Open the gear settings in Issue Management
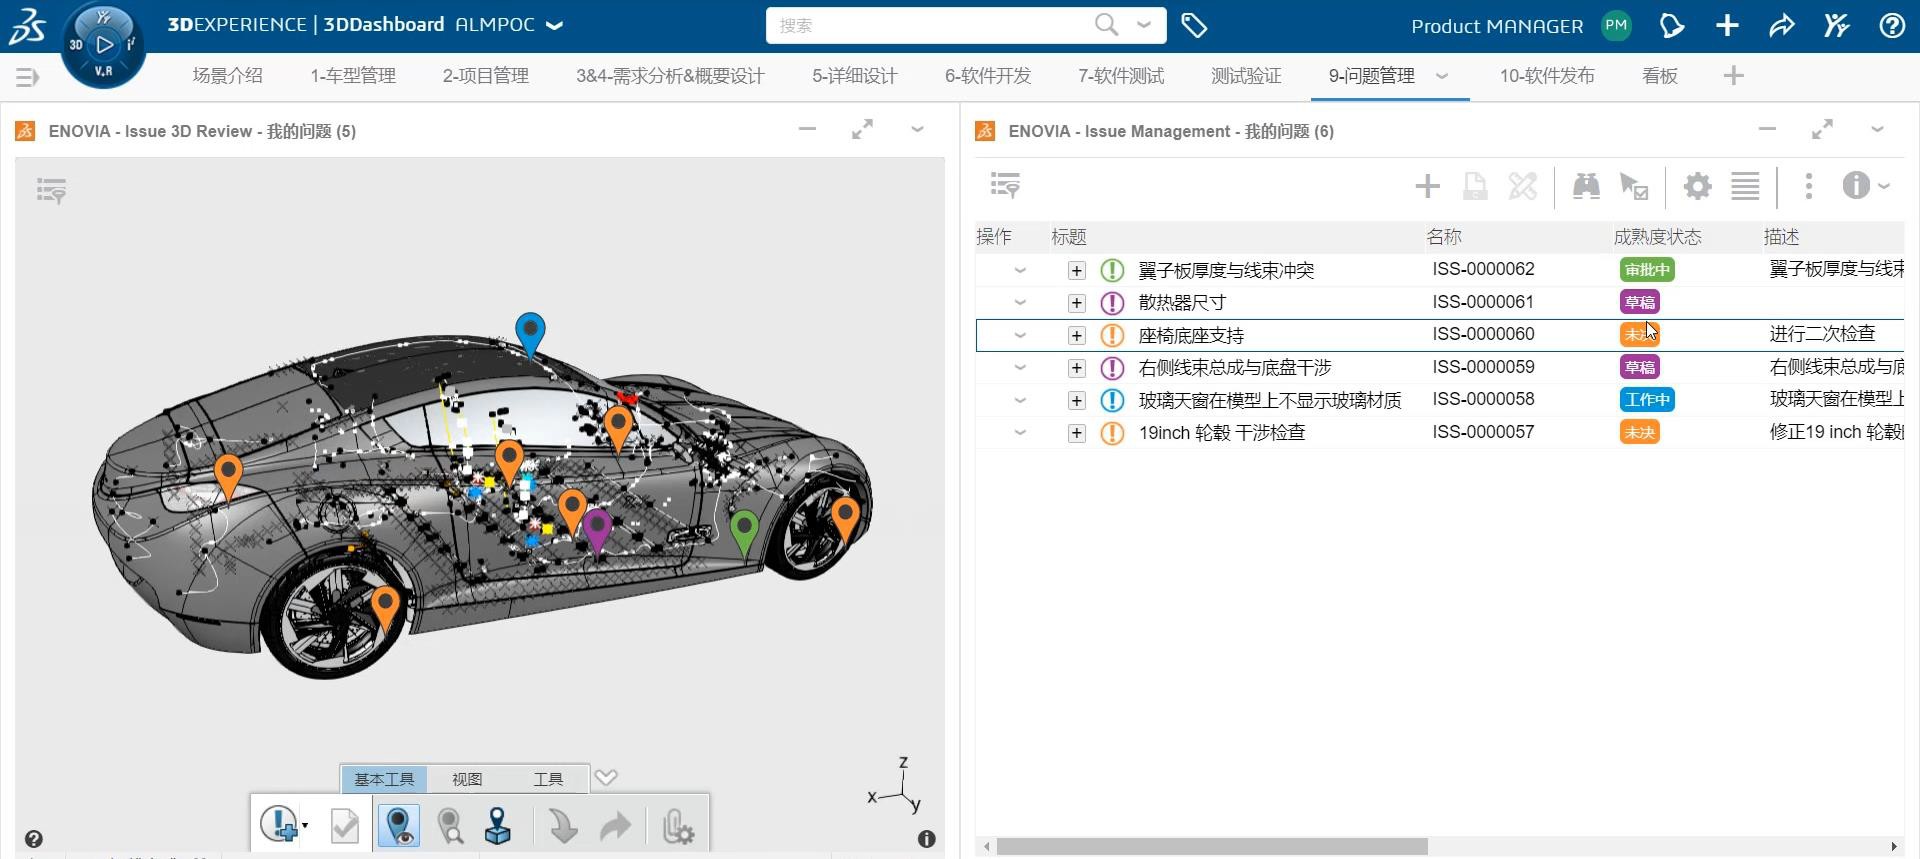This screenshot has width=1920, height=859. click(x=1698, y=186)
